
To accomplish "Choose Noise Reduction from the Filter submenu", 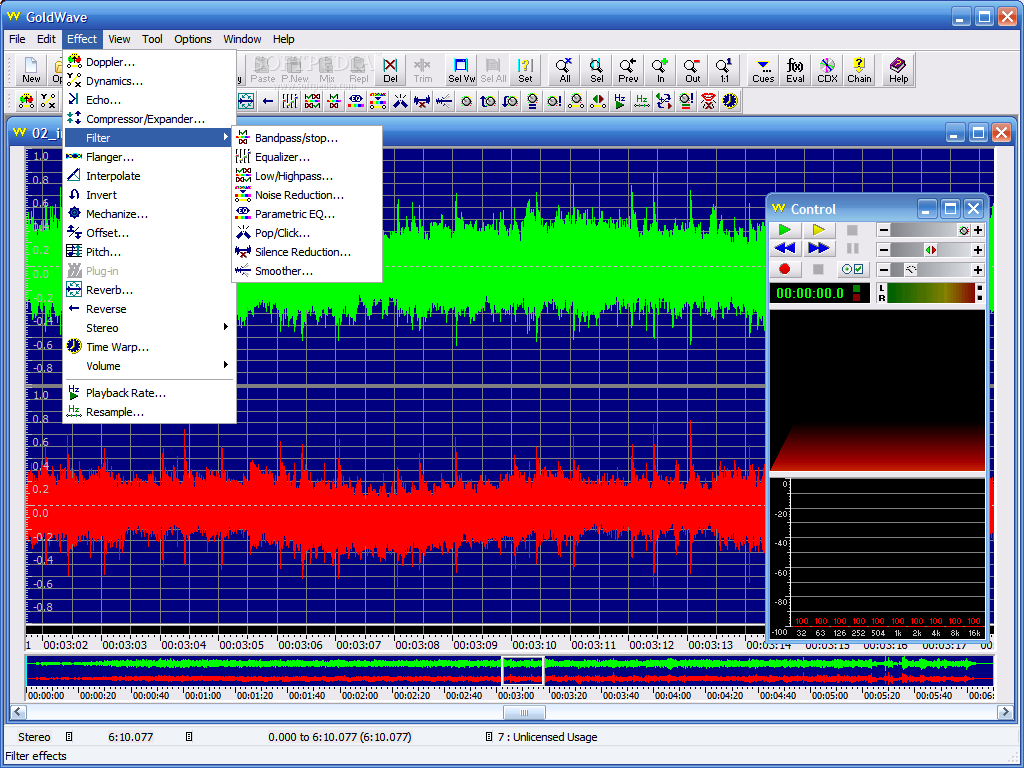I will [307, 195].
